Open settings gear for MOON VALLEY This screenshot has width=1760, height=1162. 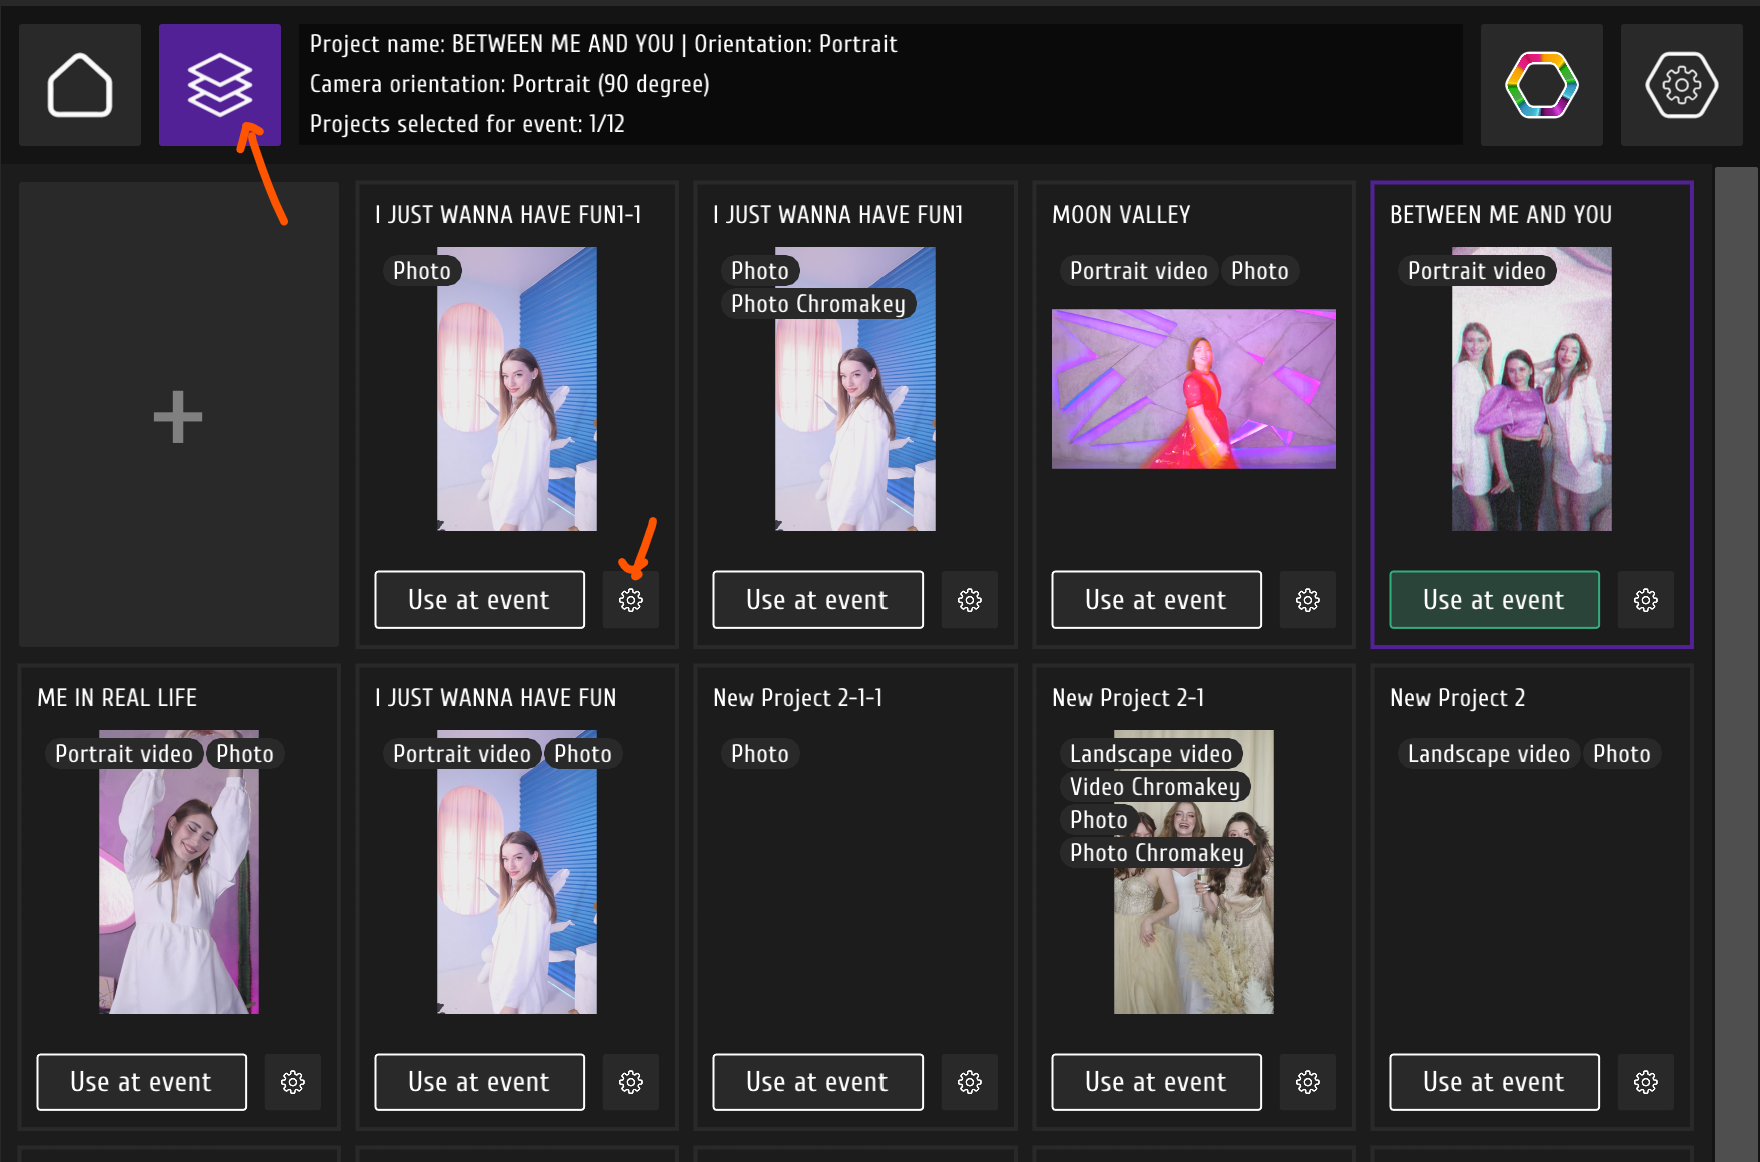pyautogui.click(x=1308, y=600)
